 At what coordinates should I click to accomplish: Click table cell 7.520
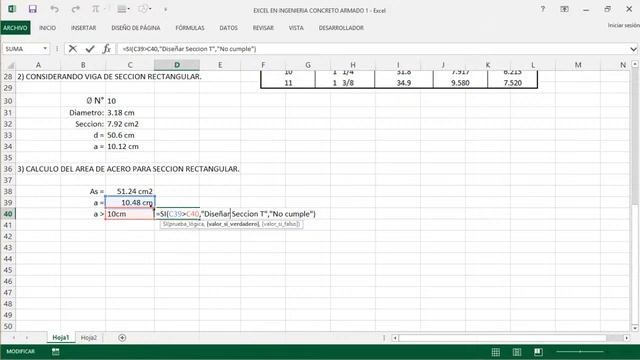513,83
